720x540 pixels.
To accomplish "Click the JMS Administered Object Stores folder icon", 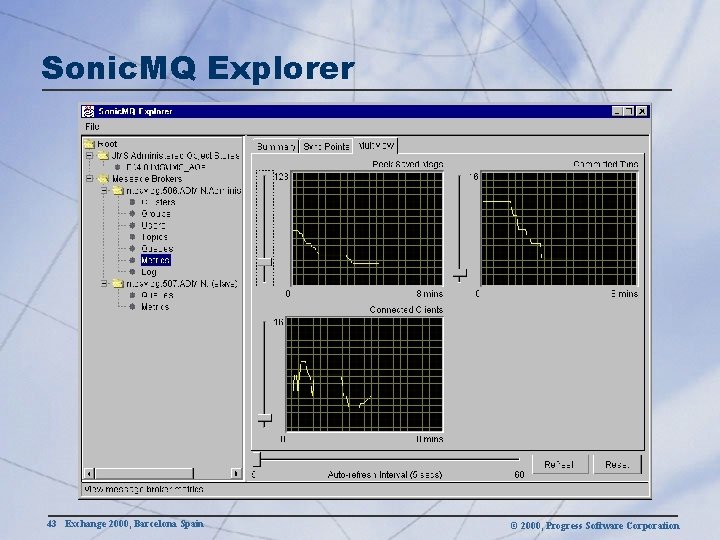I will click(103, 156).
